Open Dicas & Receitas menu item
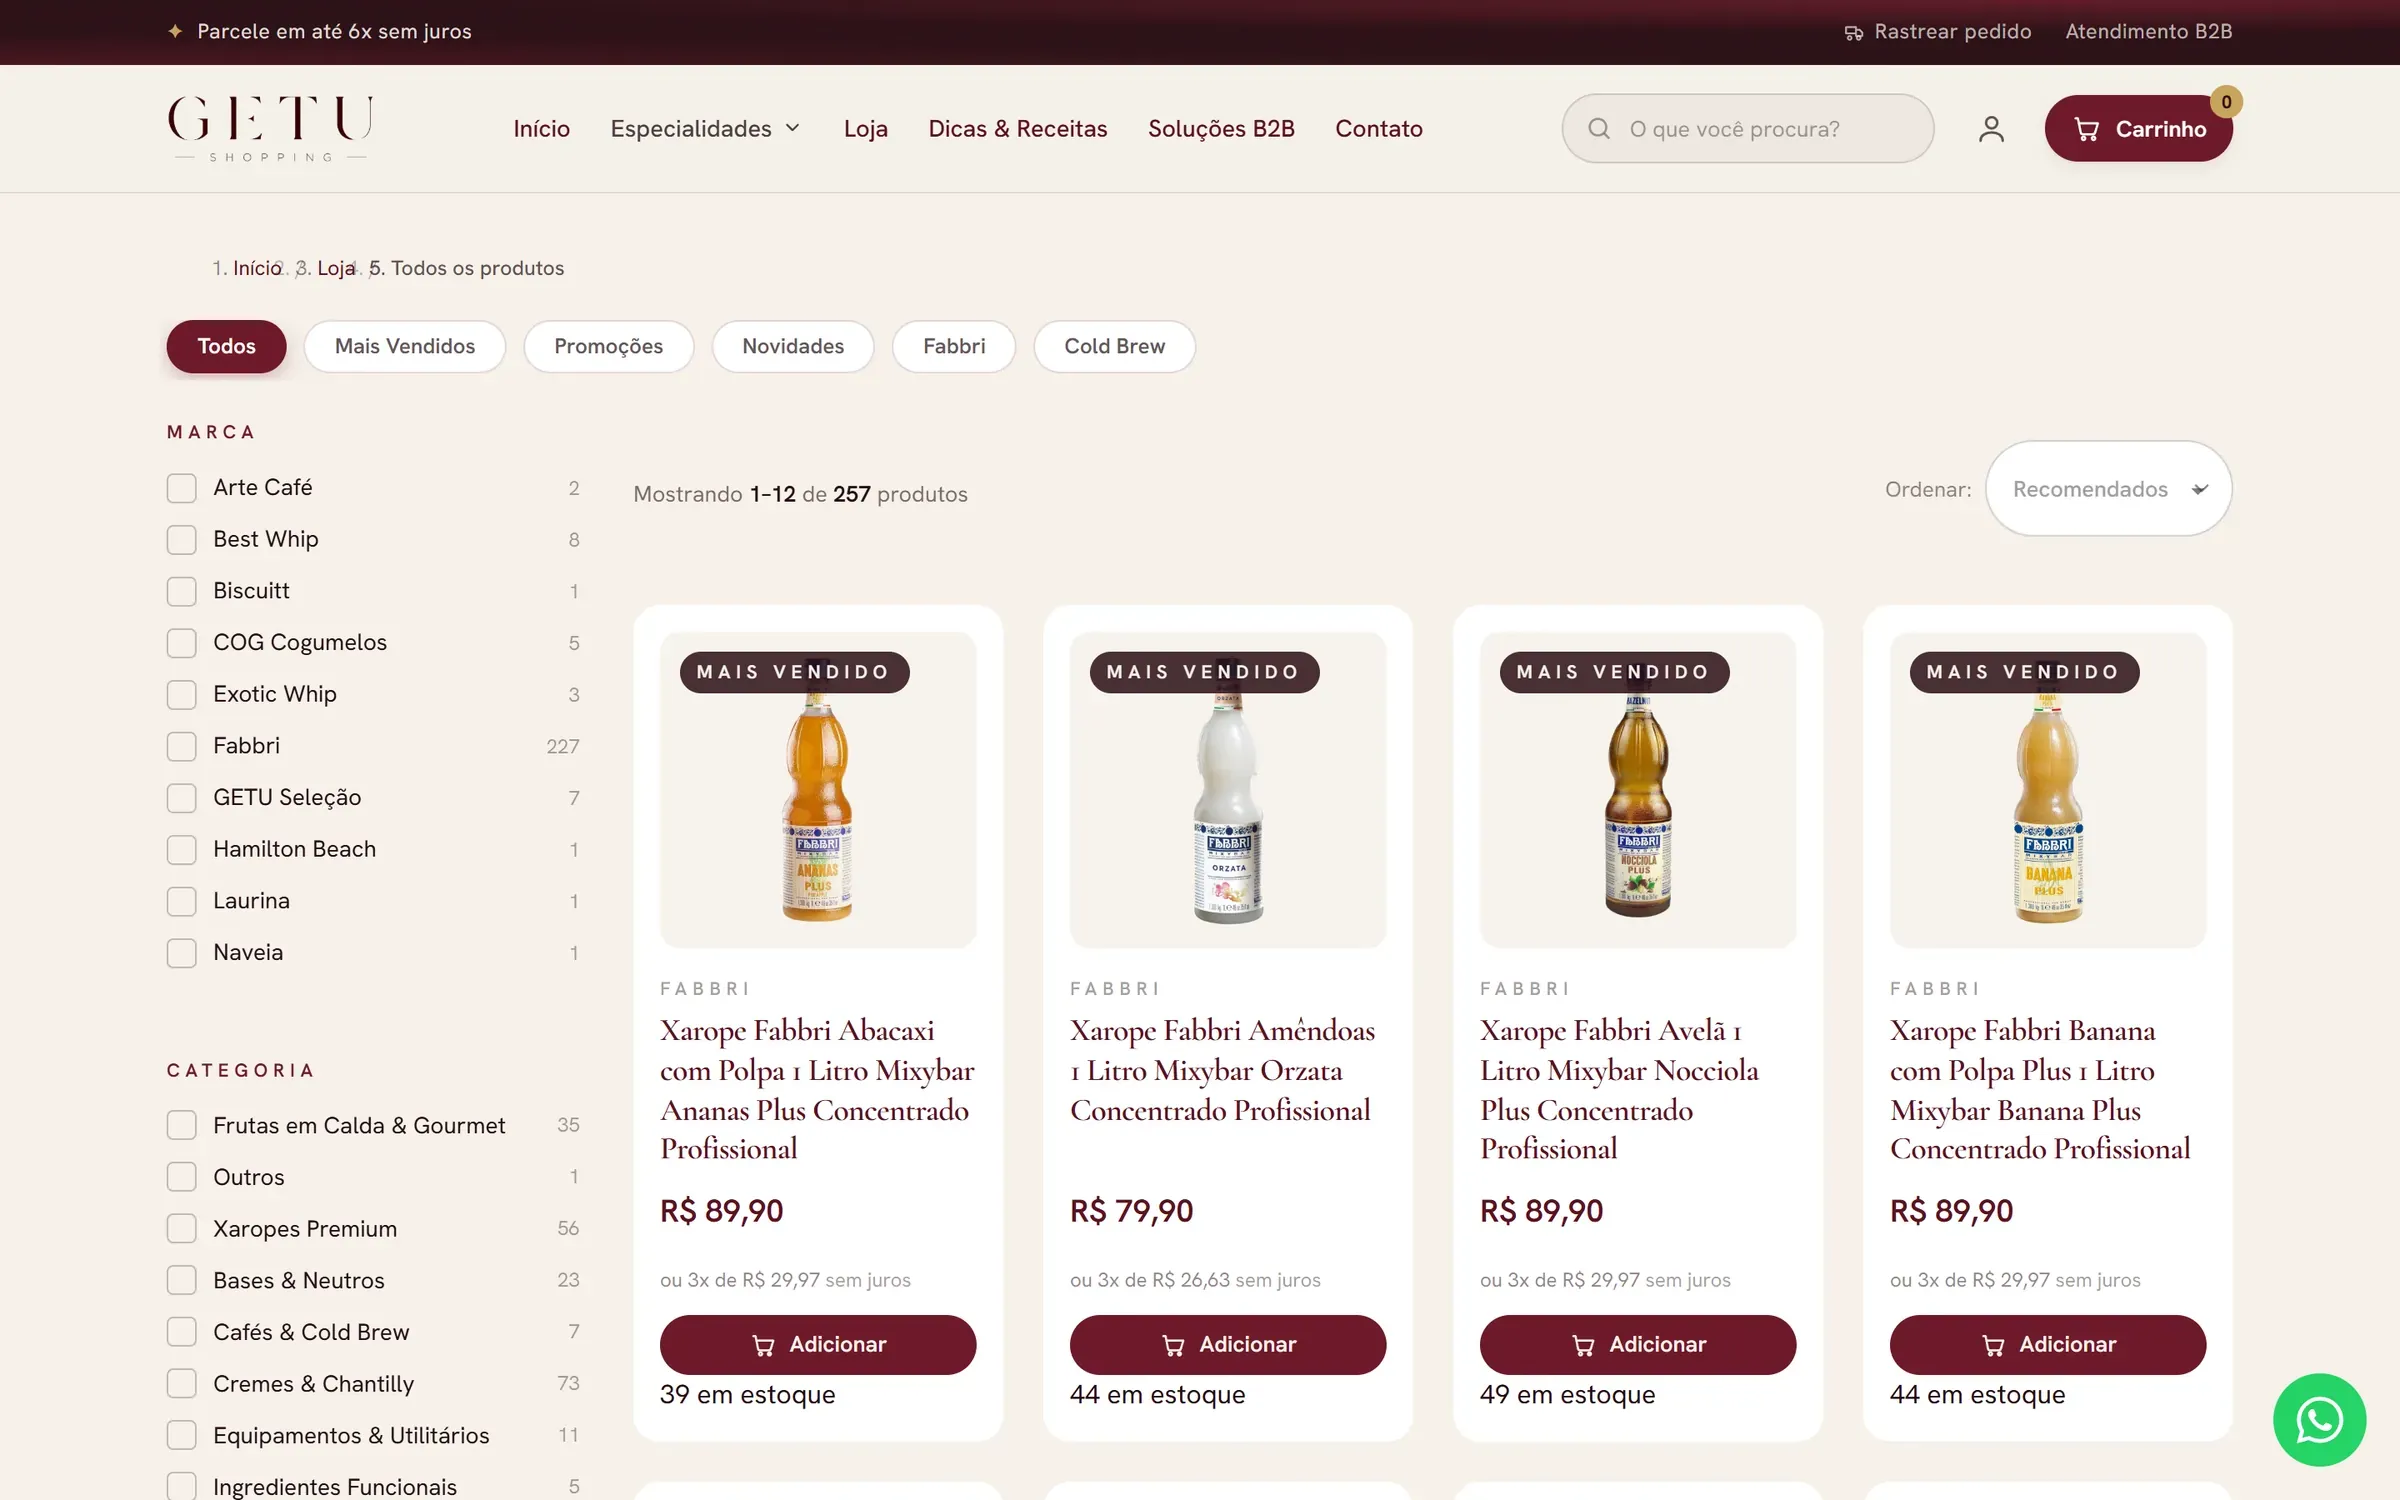The height and width of the screenshot is (1500, 2400). (1017, 129)
